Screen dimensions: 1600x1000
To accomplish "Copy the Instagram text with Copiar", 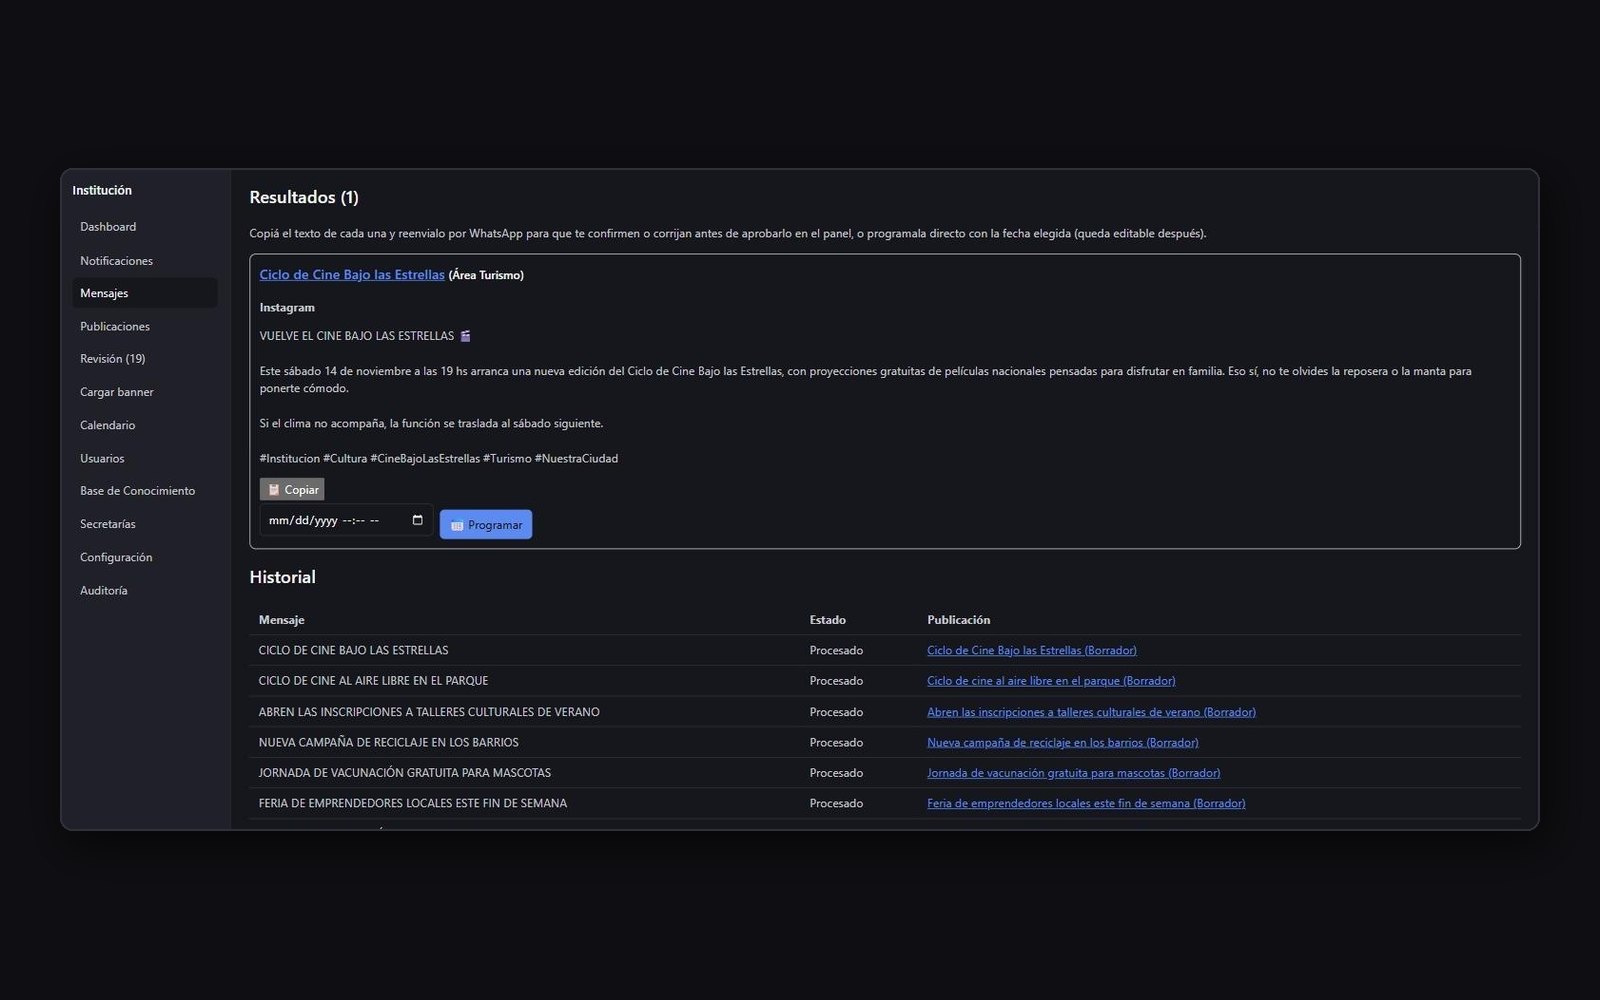I will click(x=292, y=489).
